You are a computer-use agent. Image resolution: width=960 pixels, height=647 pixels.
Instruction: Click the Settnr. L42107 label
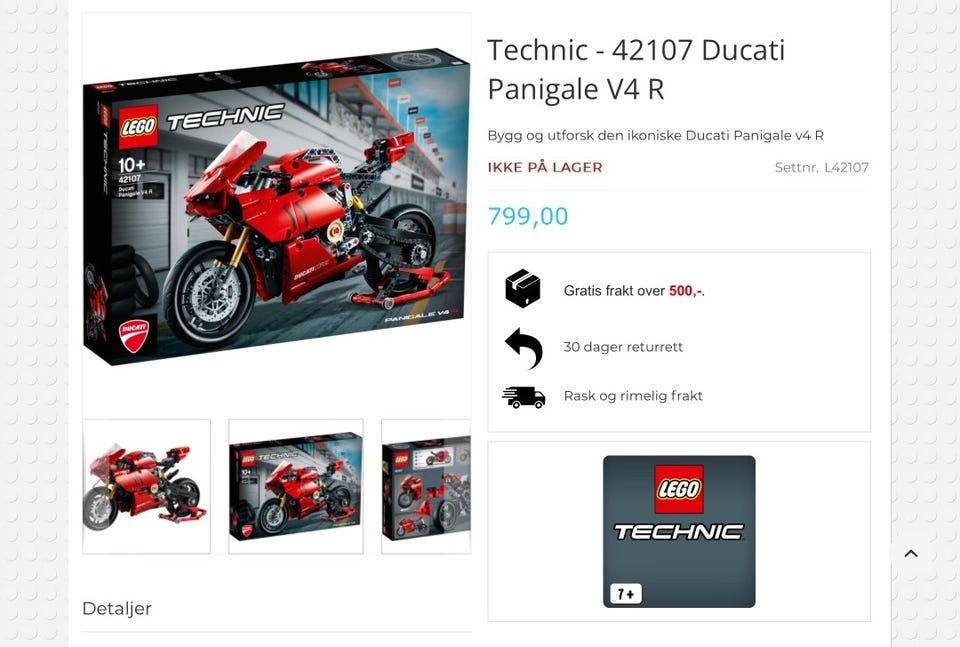coord(822,167)
